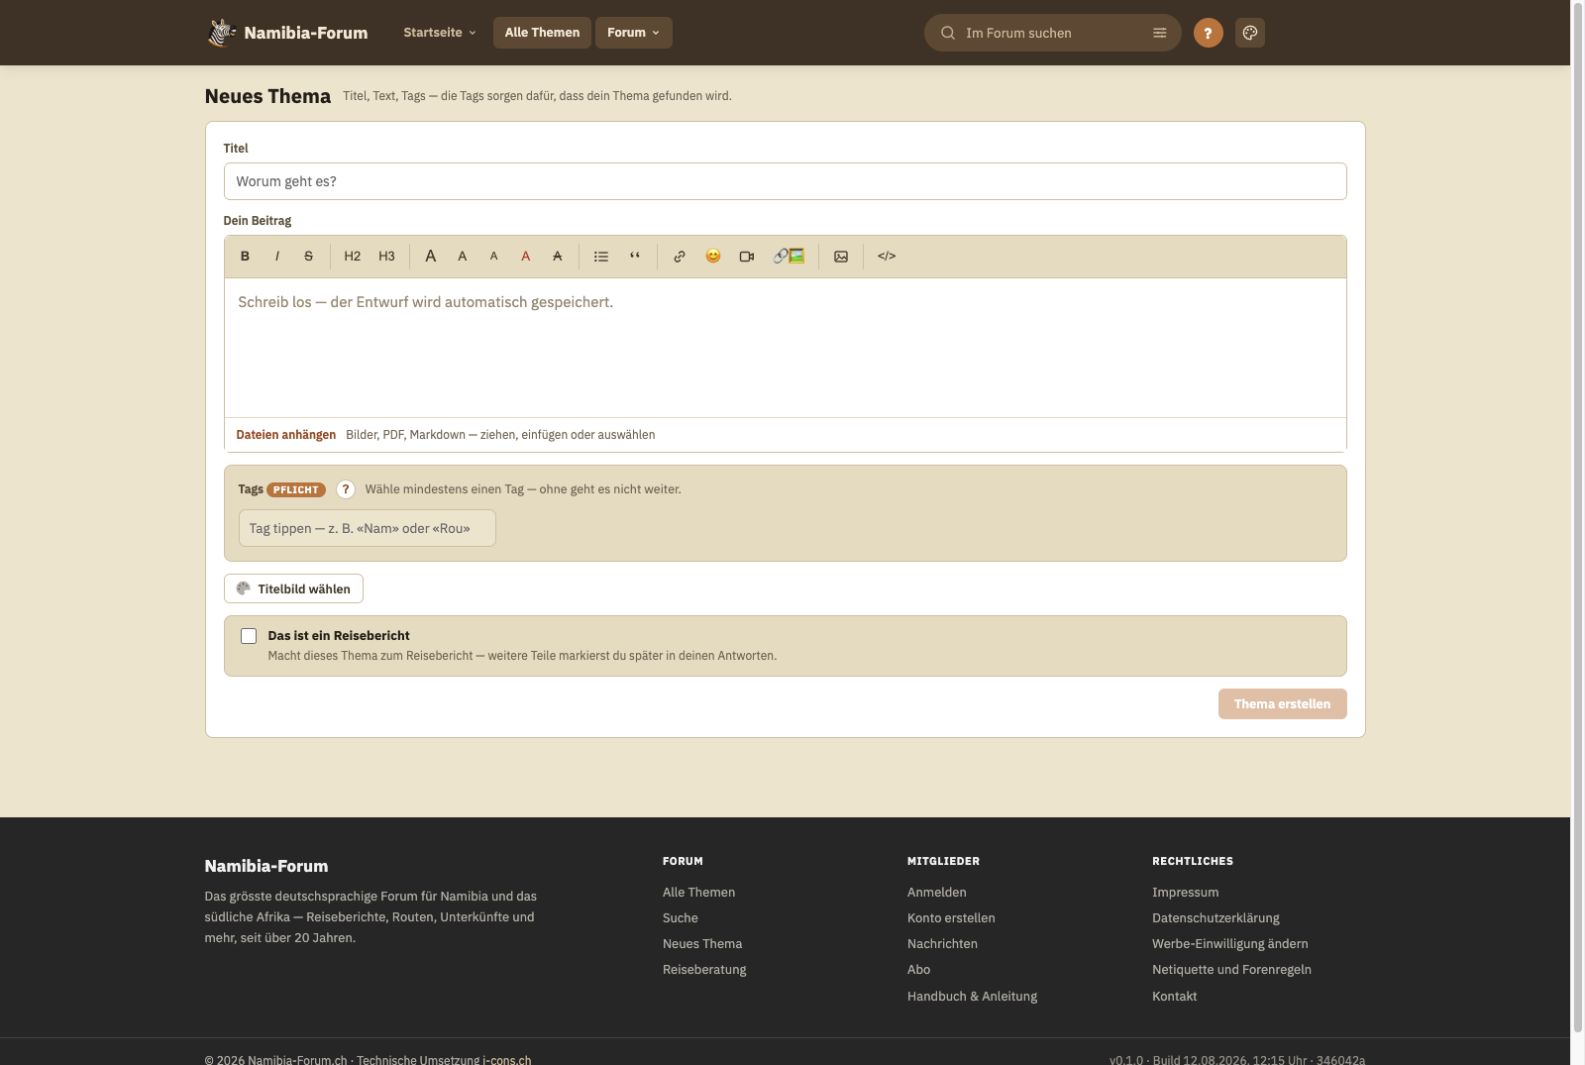Open the help button in the header

click(x=1208, y=33)
